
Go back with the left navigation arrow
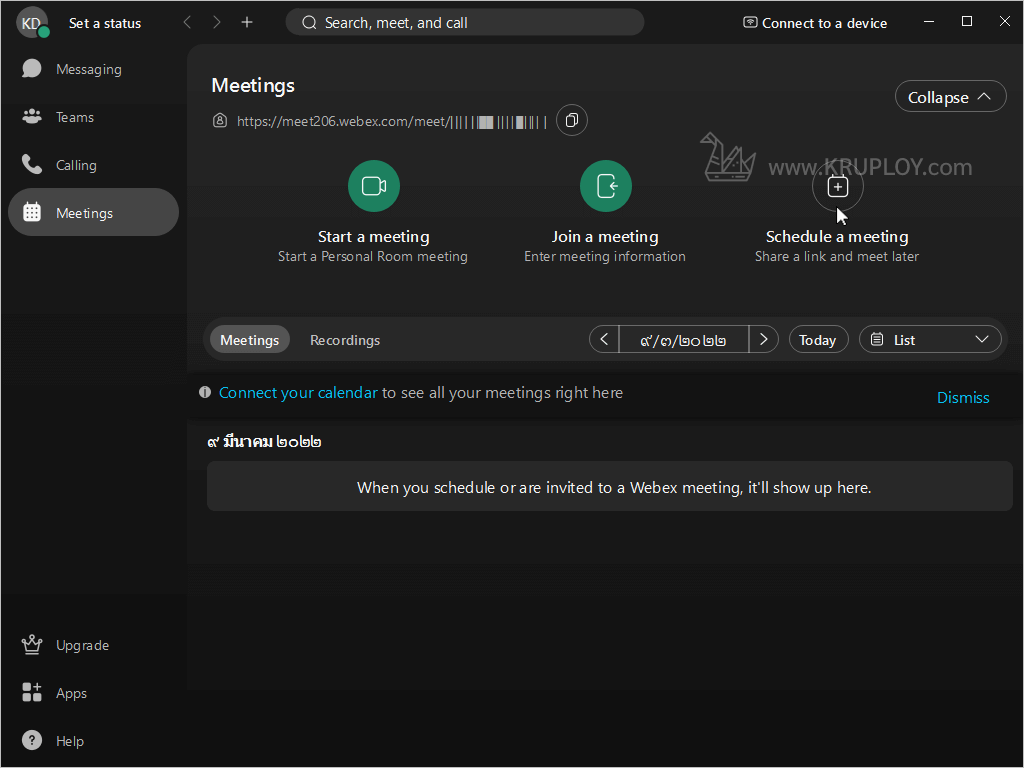click(x=187, y=23)
